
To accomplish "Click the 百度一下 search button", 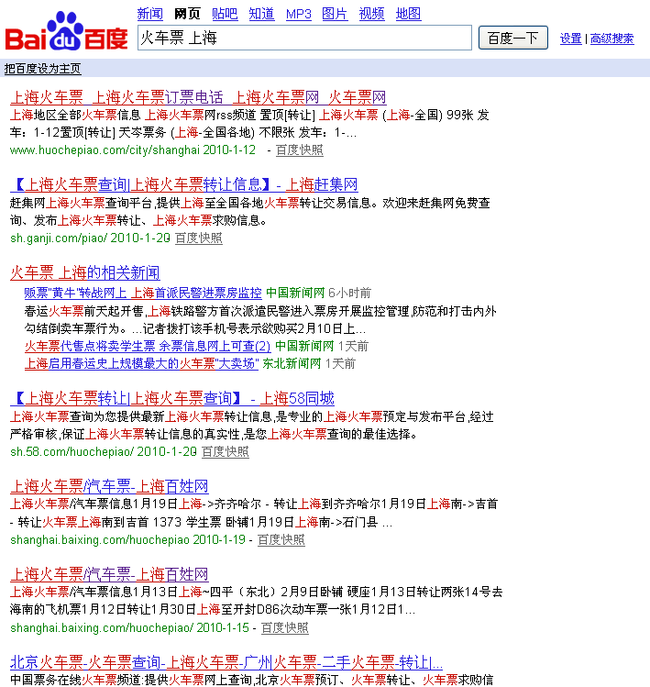I will click(513, 38).
